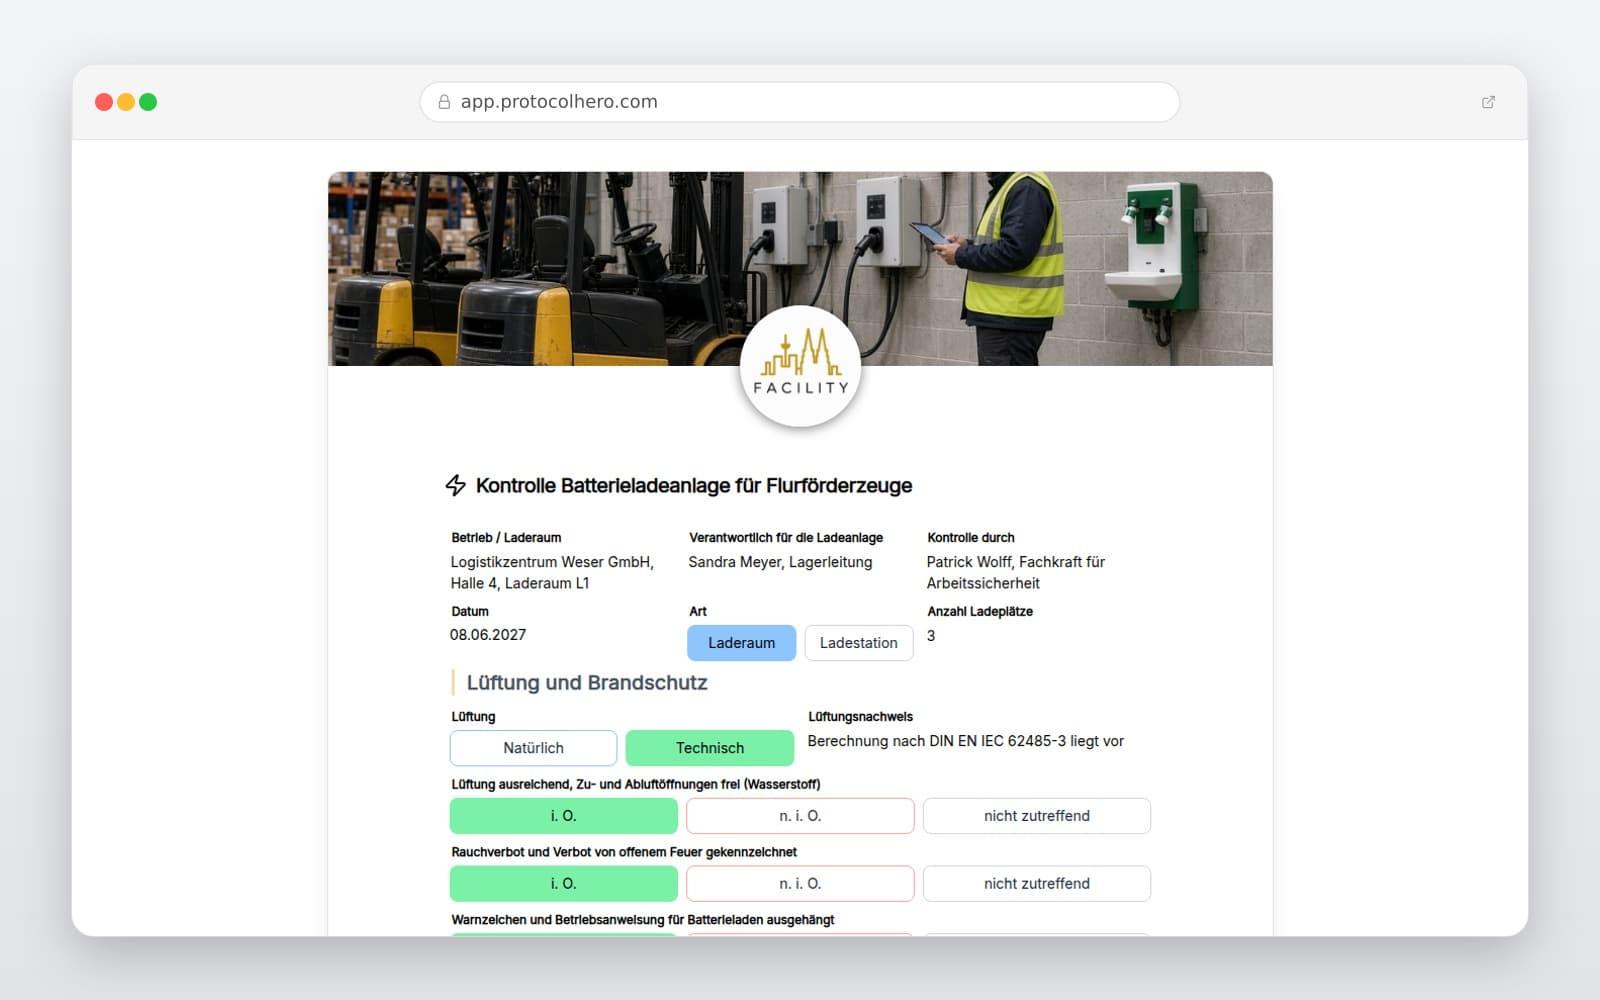This screenshot has width=1600, height=1000.
Task: Select Ladestation as Art
Action: coord(859,643)
